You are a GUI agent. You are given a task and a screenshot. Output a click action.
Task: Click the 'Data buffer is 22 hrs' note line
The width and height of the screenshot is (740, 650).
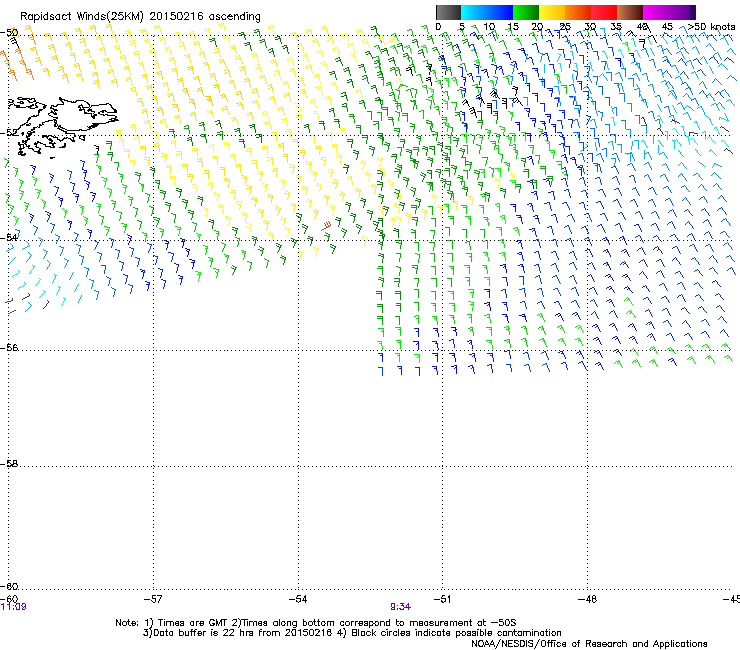pos(352,633)
